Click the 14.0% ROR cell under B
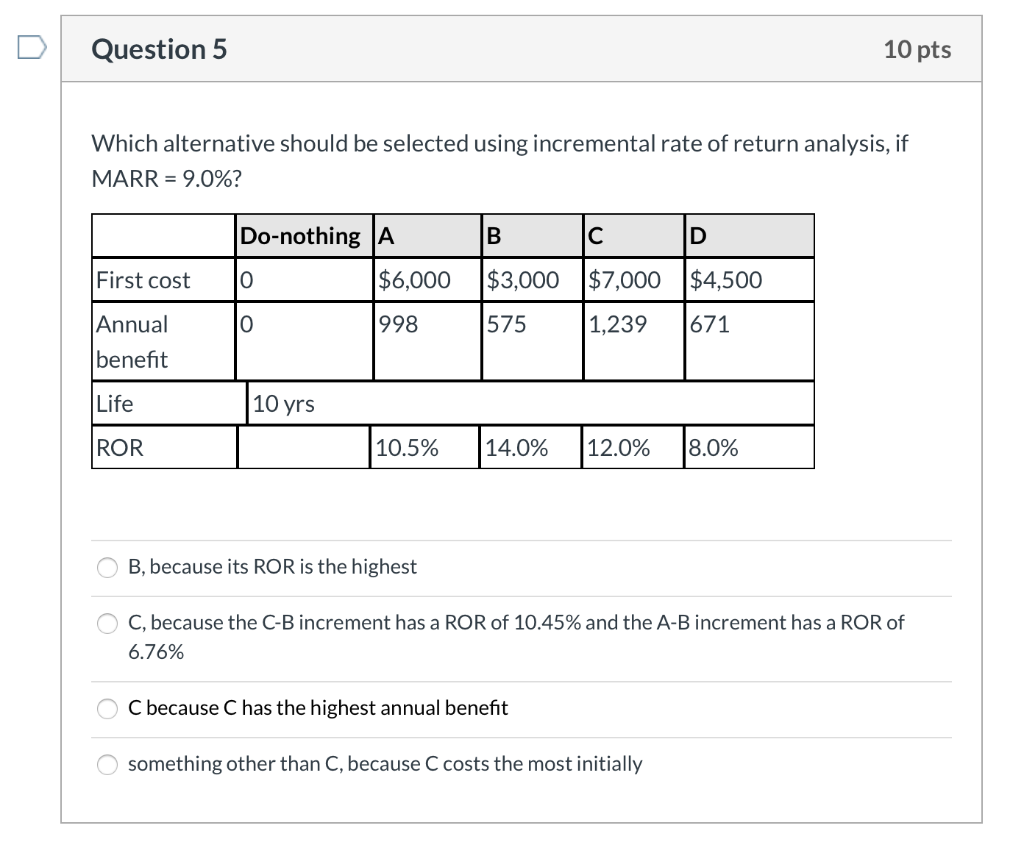Screen dimensions: 1024x856 click(518, 447)
